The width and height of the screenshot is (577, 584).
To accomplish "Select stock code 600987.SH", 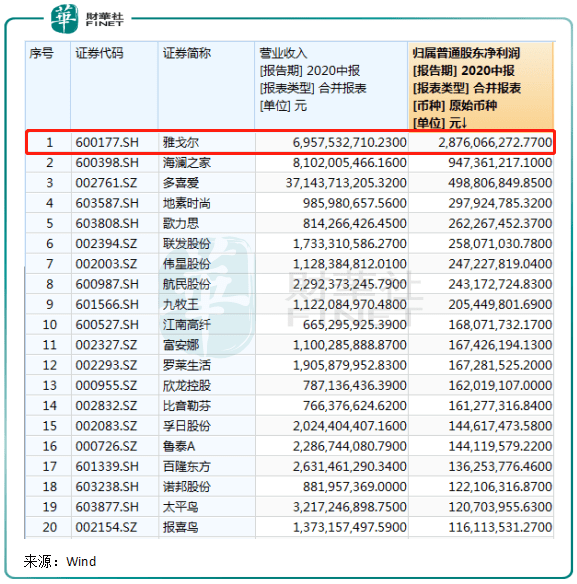I will 107,284.
